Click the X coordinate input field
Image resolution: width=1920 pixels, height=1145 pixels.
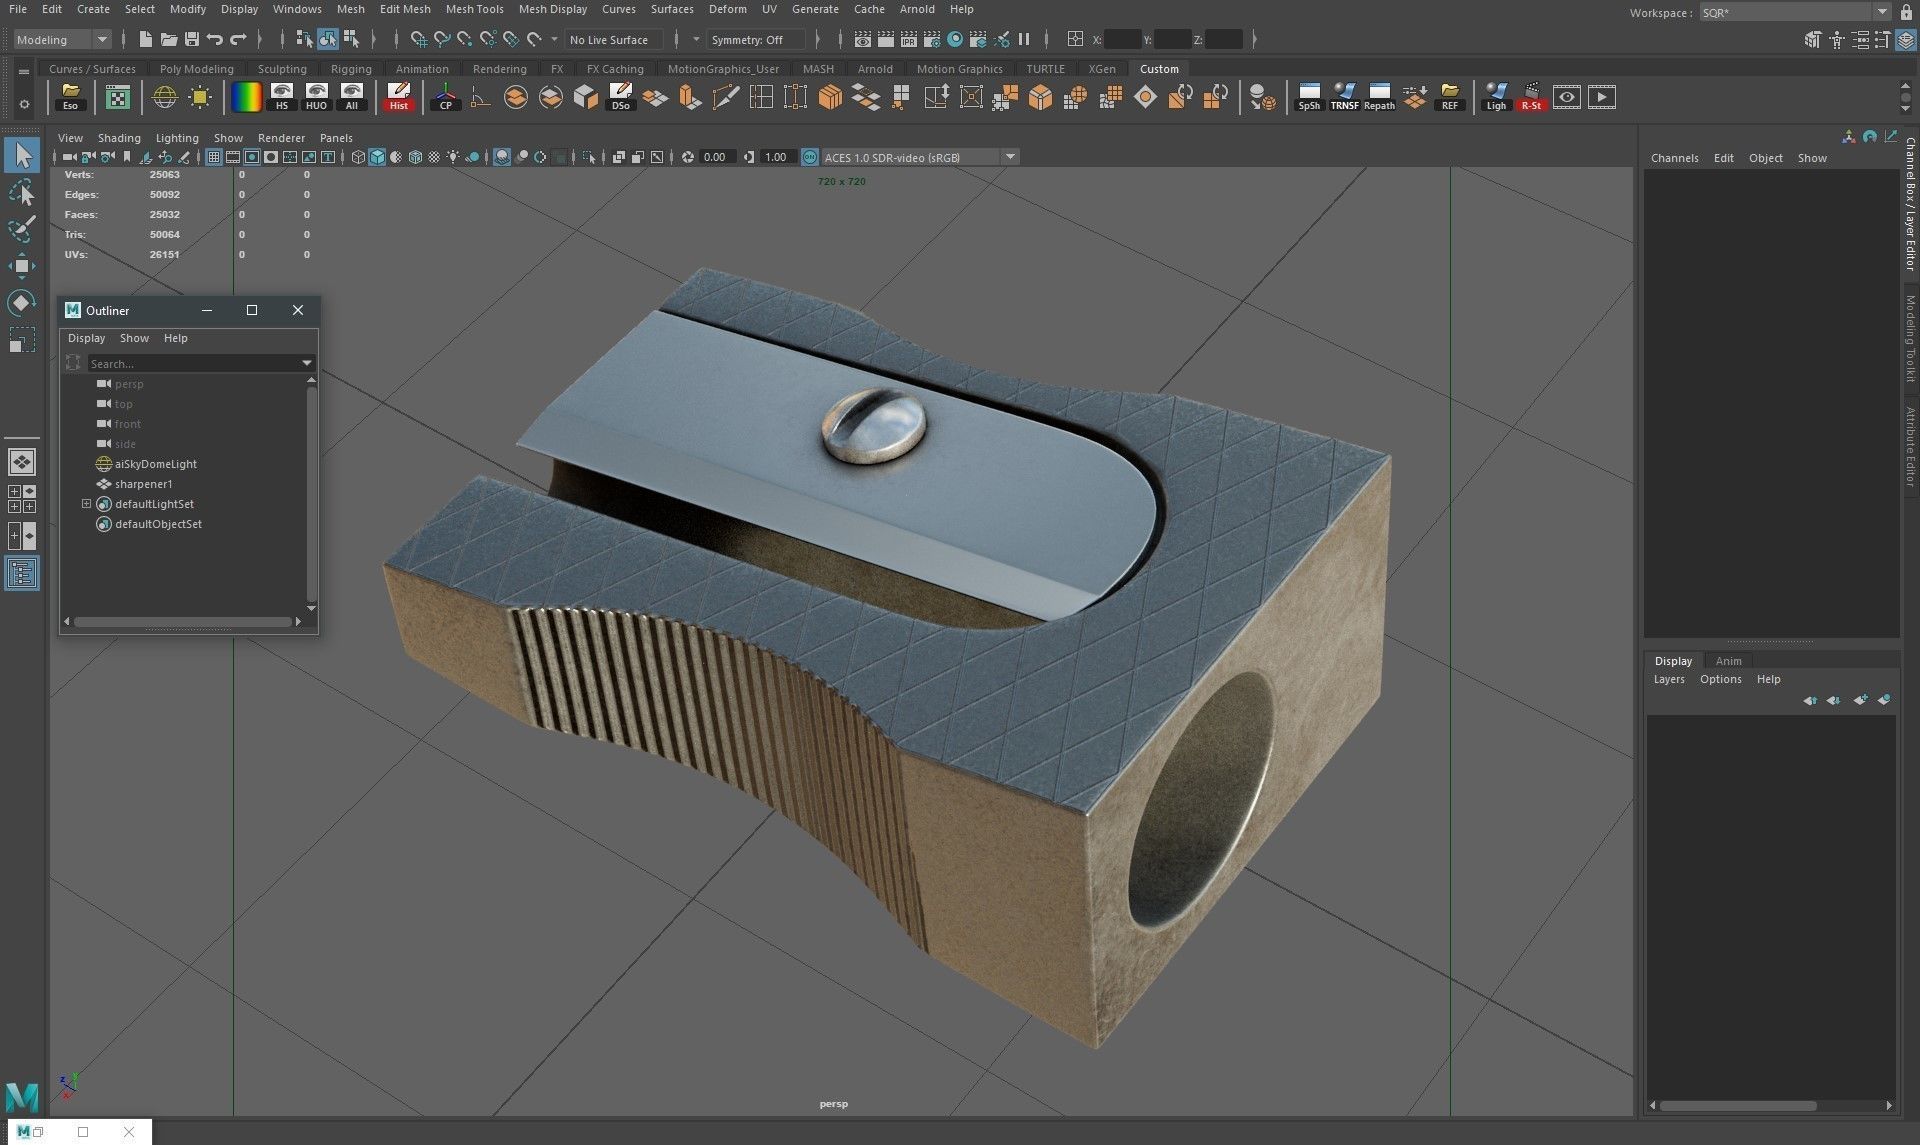tap(1122, 39)
